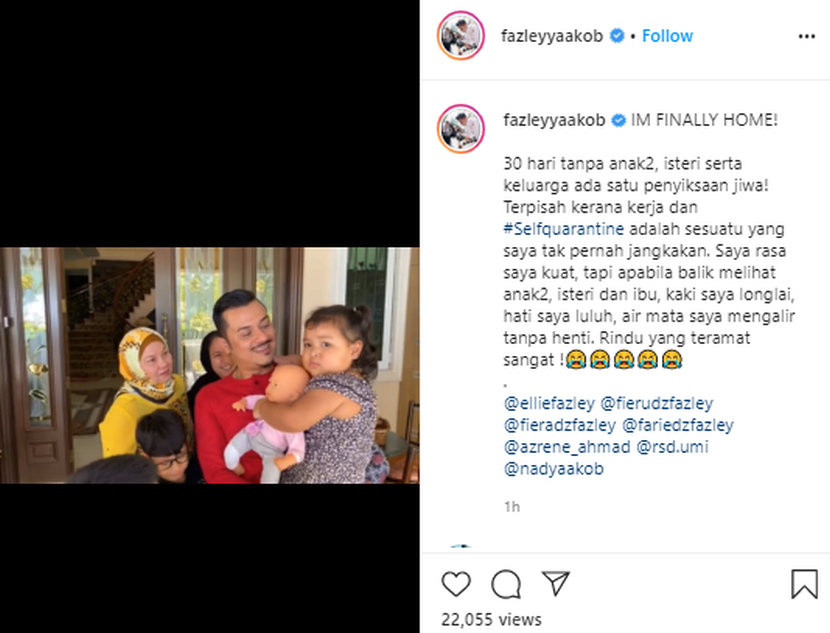Click the 1h post timestamp
The image size is (830, 633).
[x=512, y=507]
